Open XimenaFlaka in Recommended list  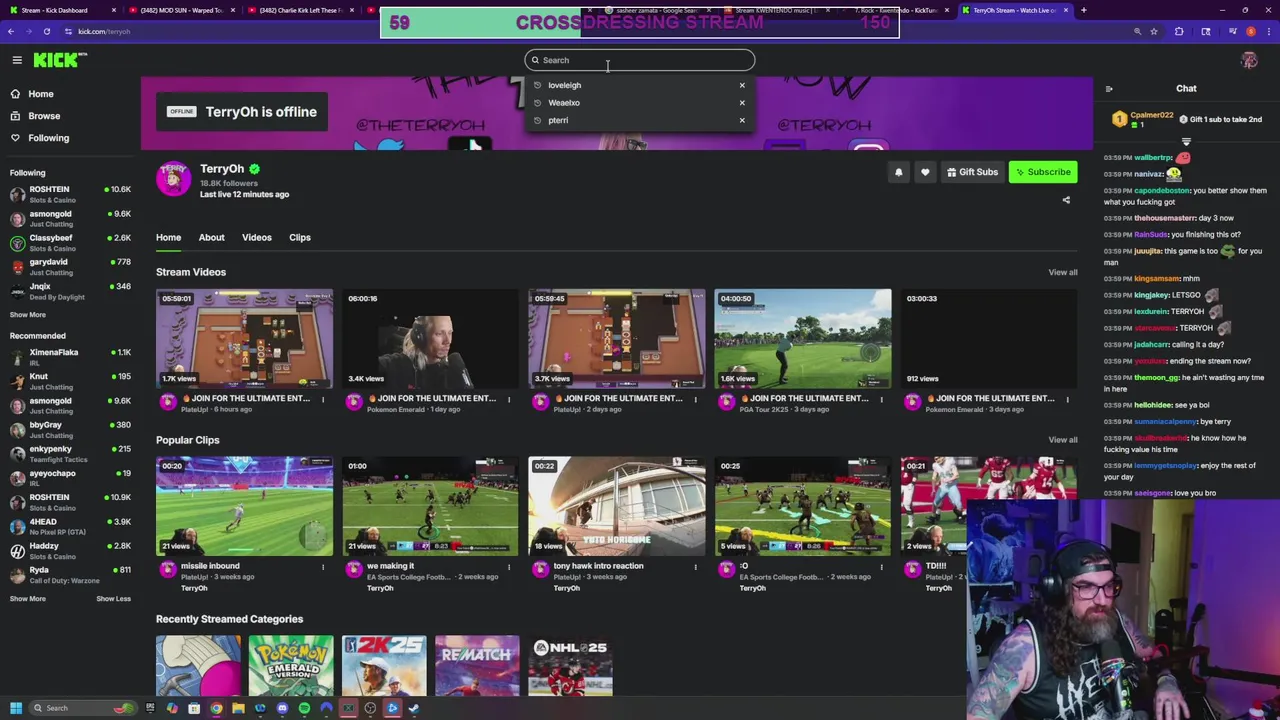coord(70,357)
